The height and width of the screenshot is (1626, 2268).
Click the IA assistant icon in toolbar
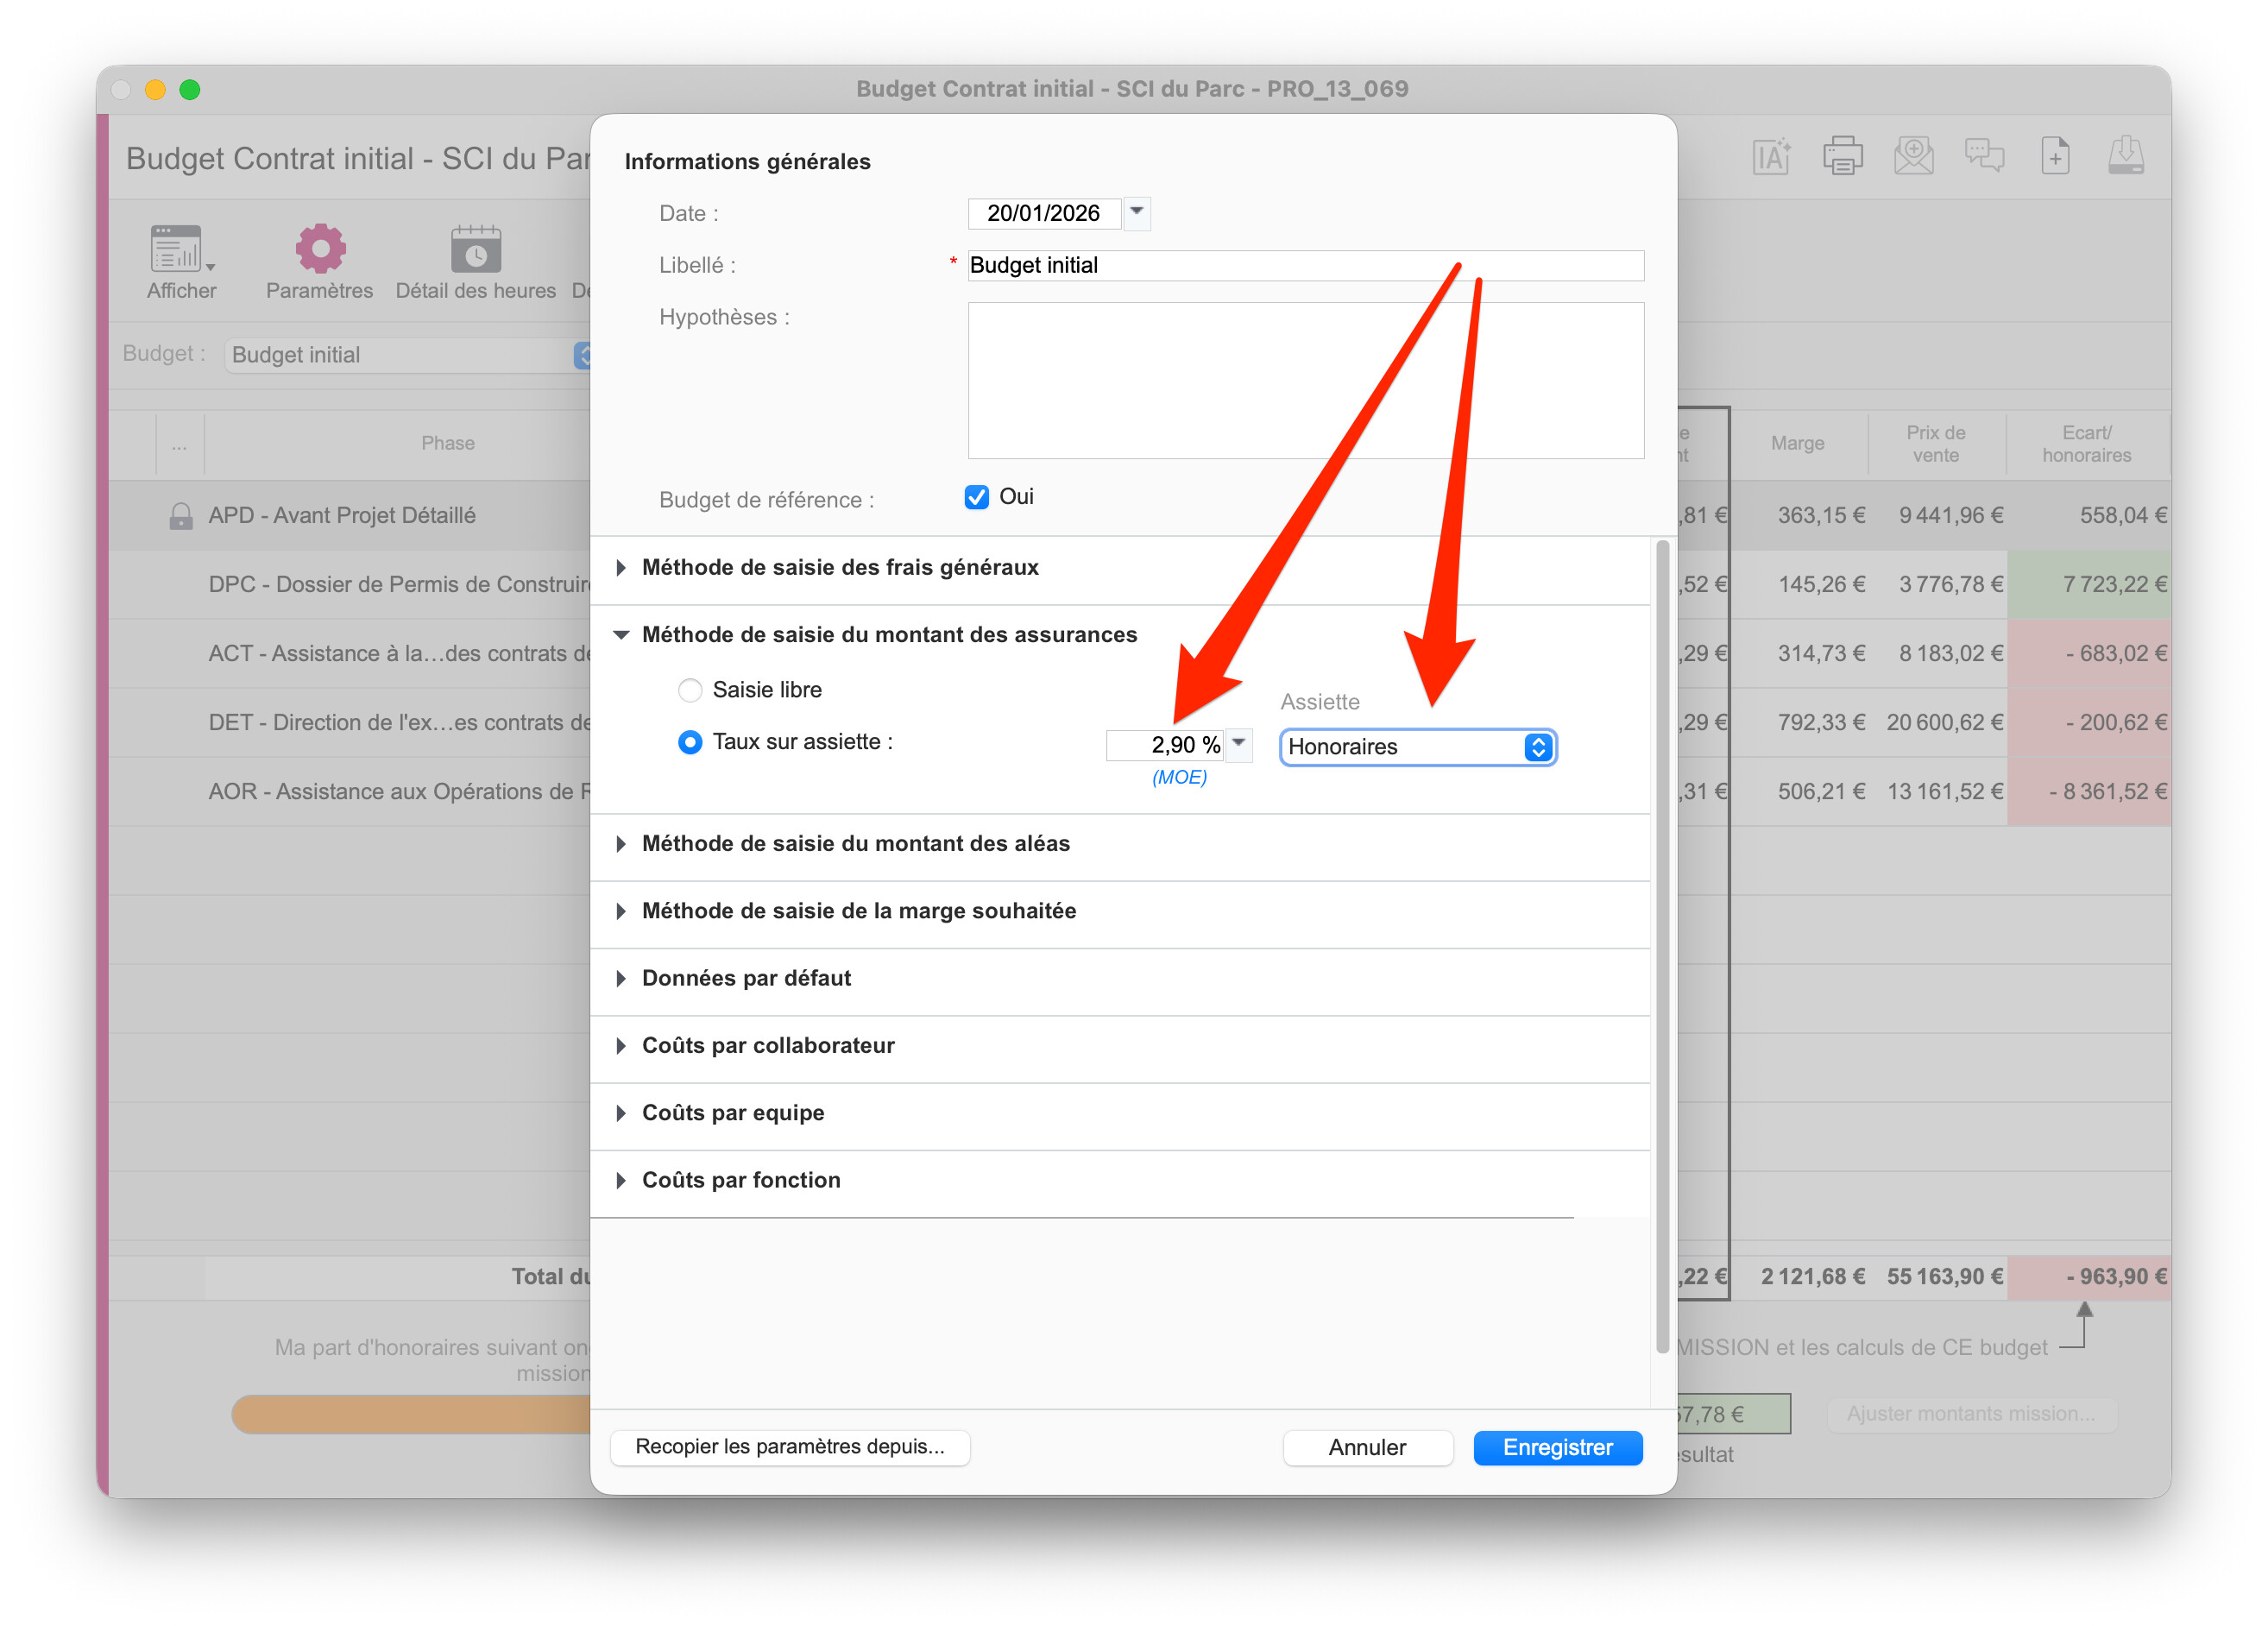1771,156
